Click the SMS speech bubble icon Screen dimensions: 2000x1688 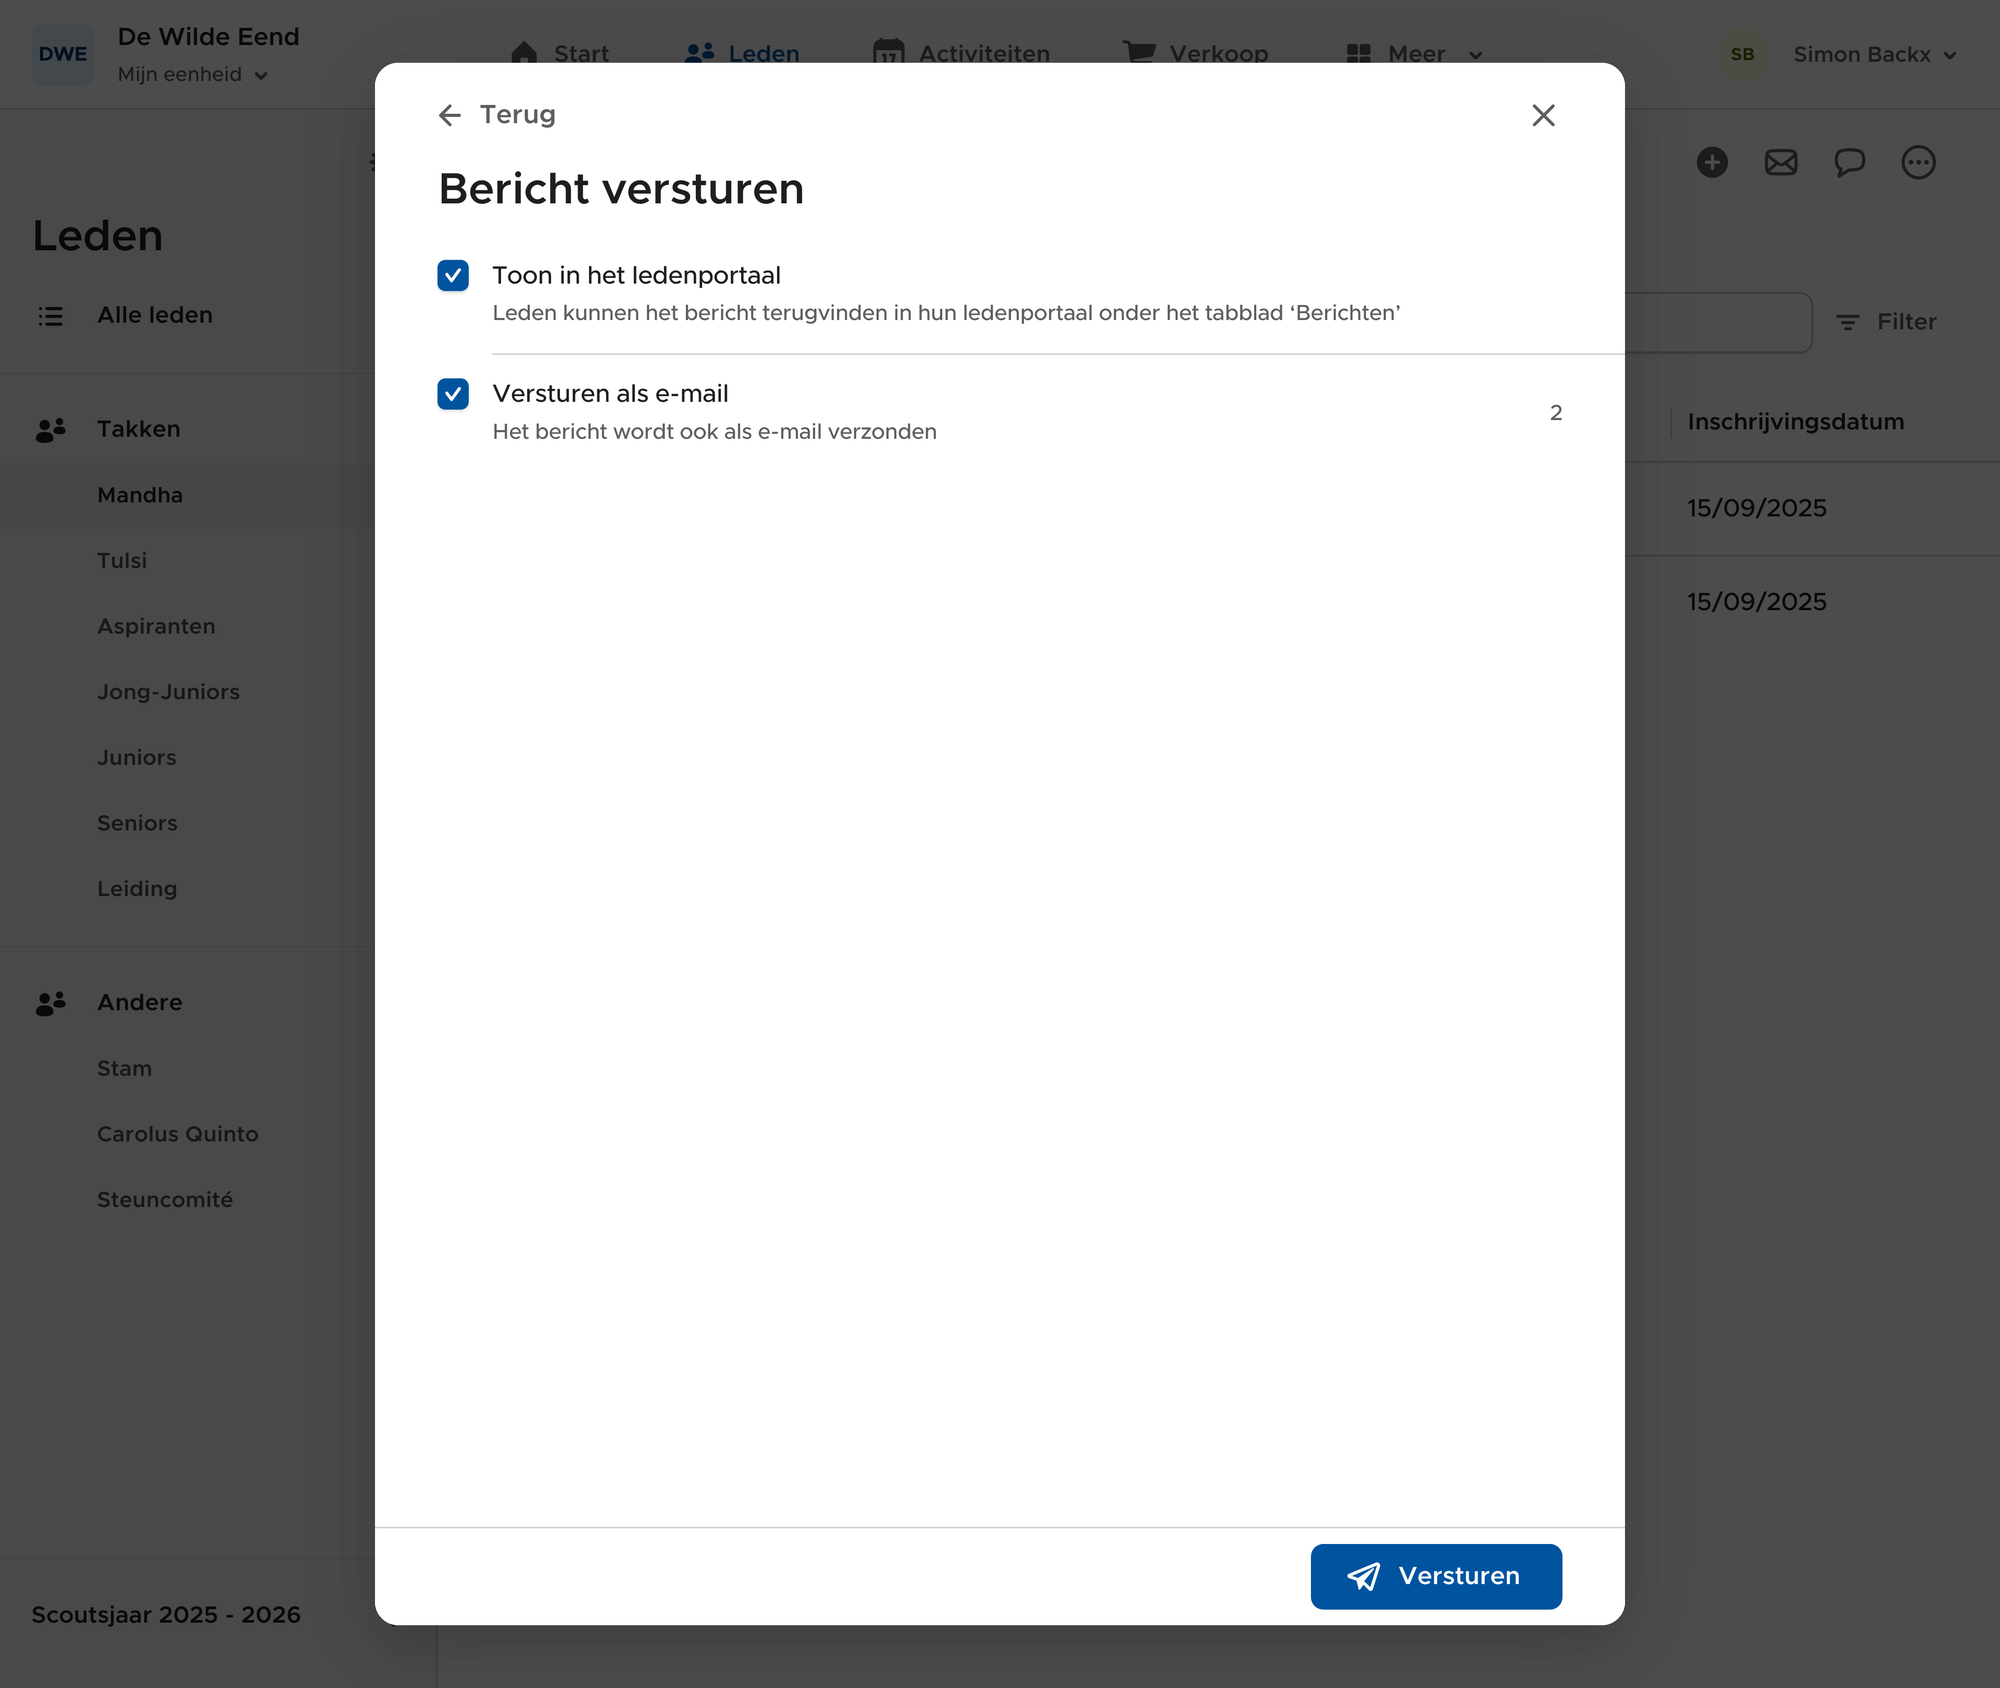click(1849, 162)
